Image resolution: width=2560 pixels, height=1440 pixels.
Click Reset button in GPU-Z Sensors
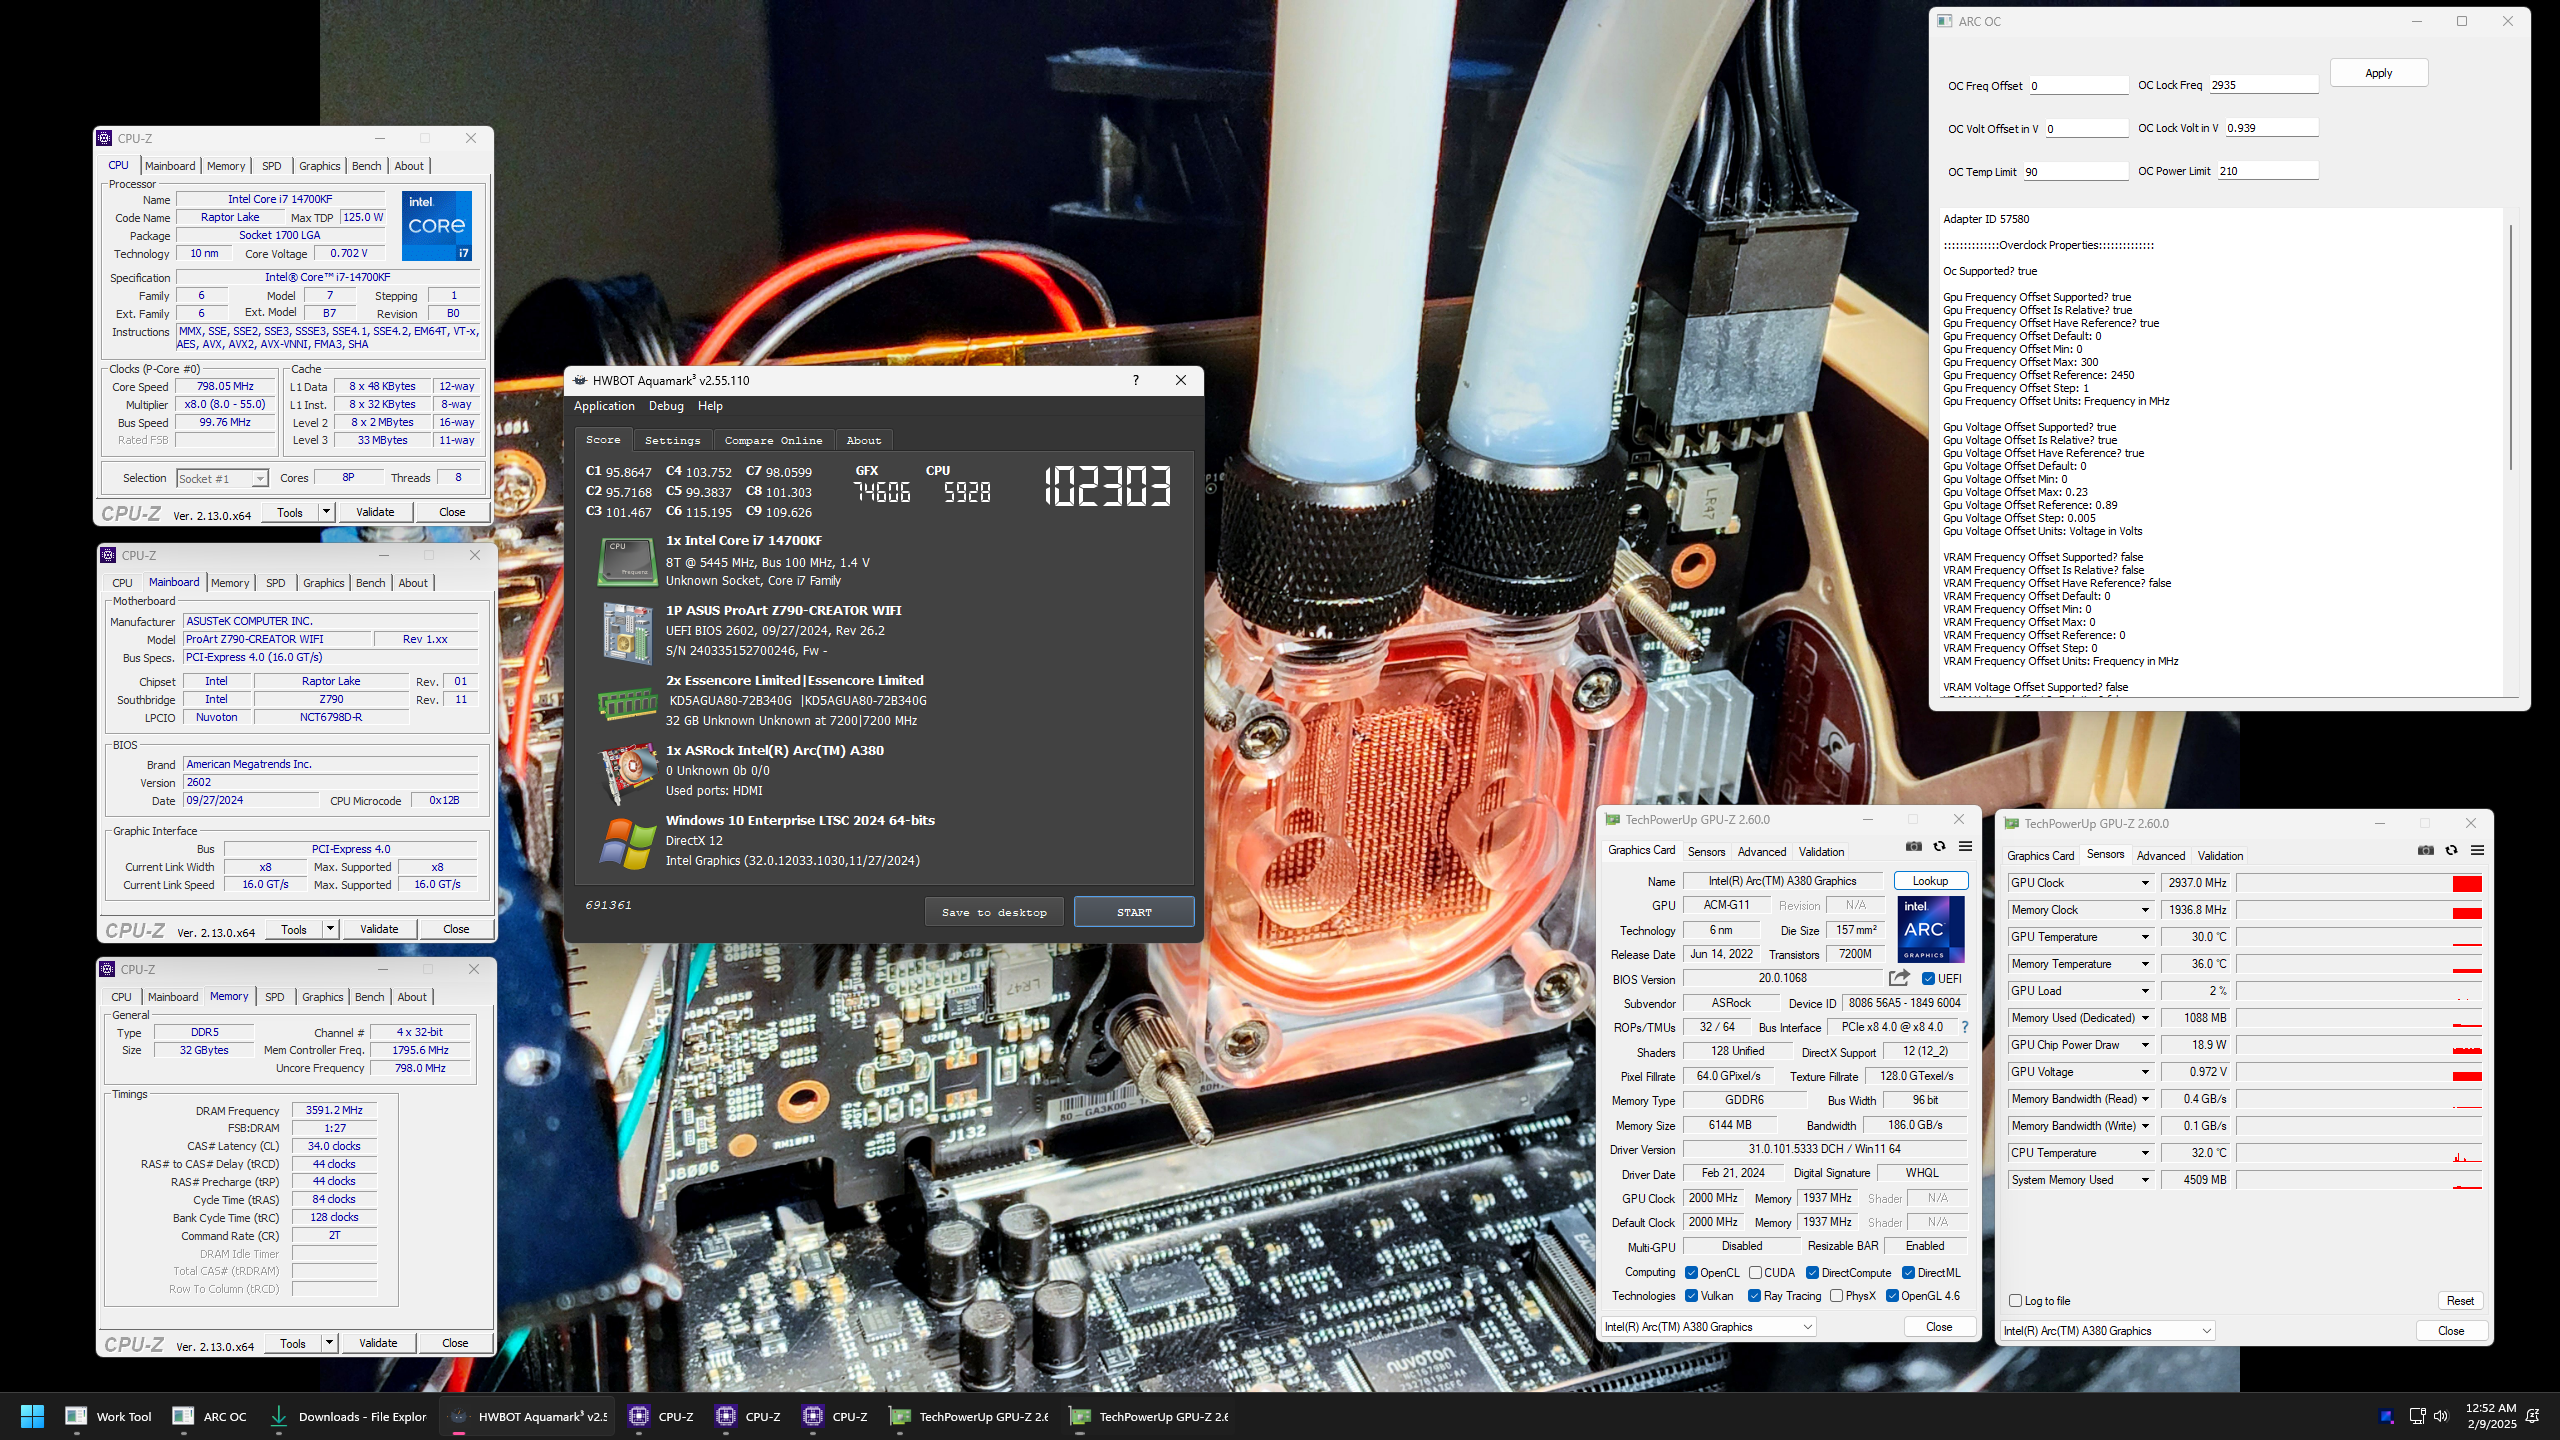(x=2460, y=1301)
